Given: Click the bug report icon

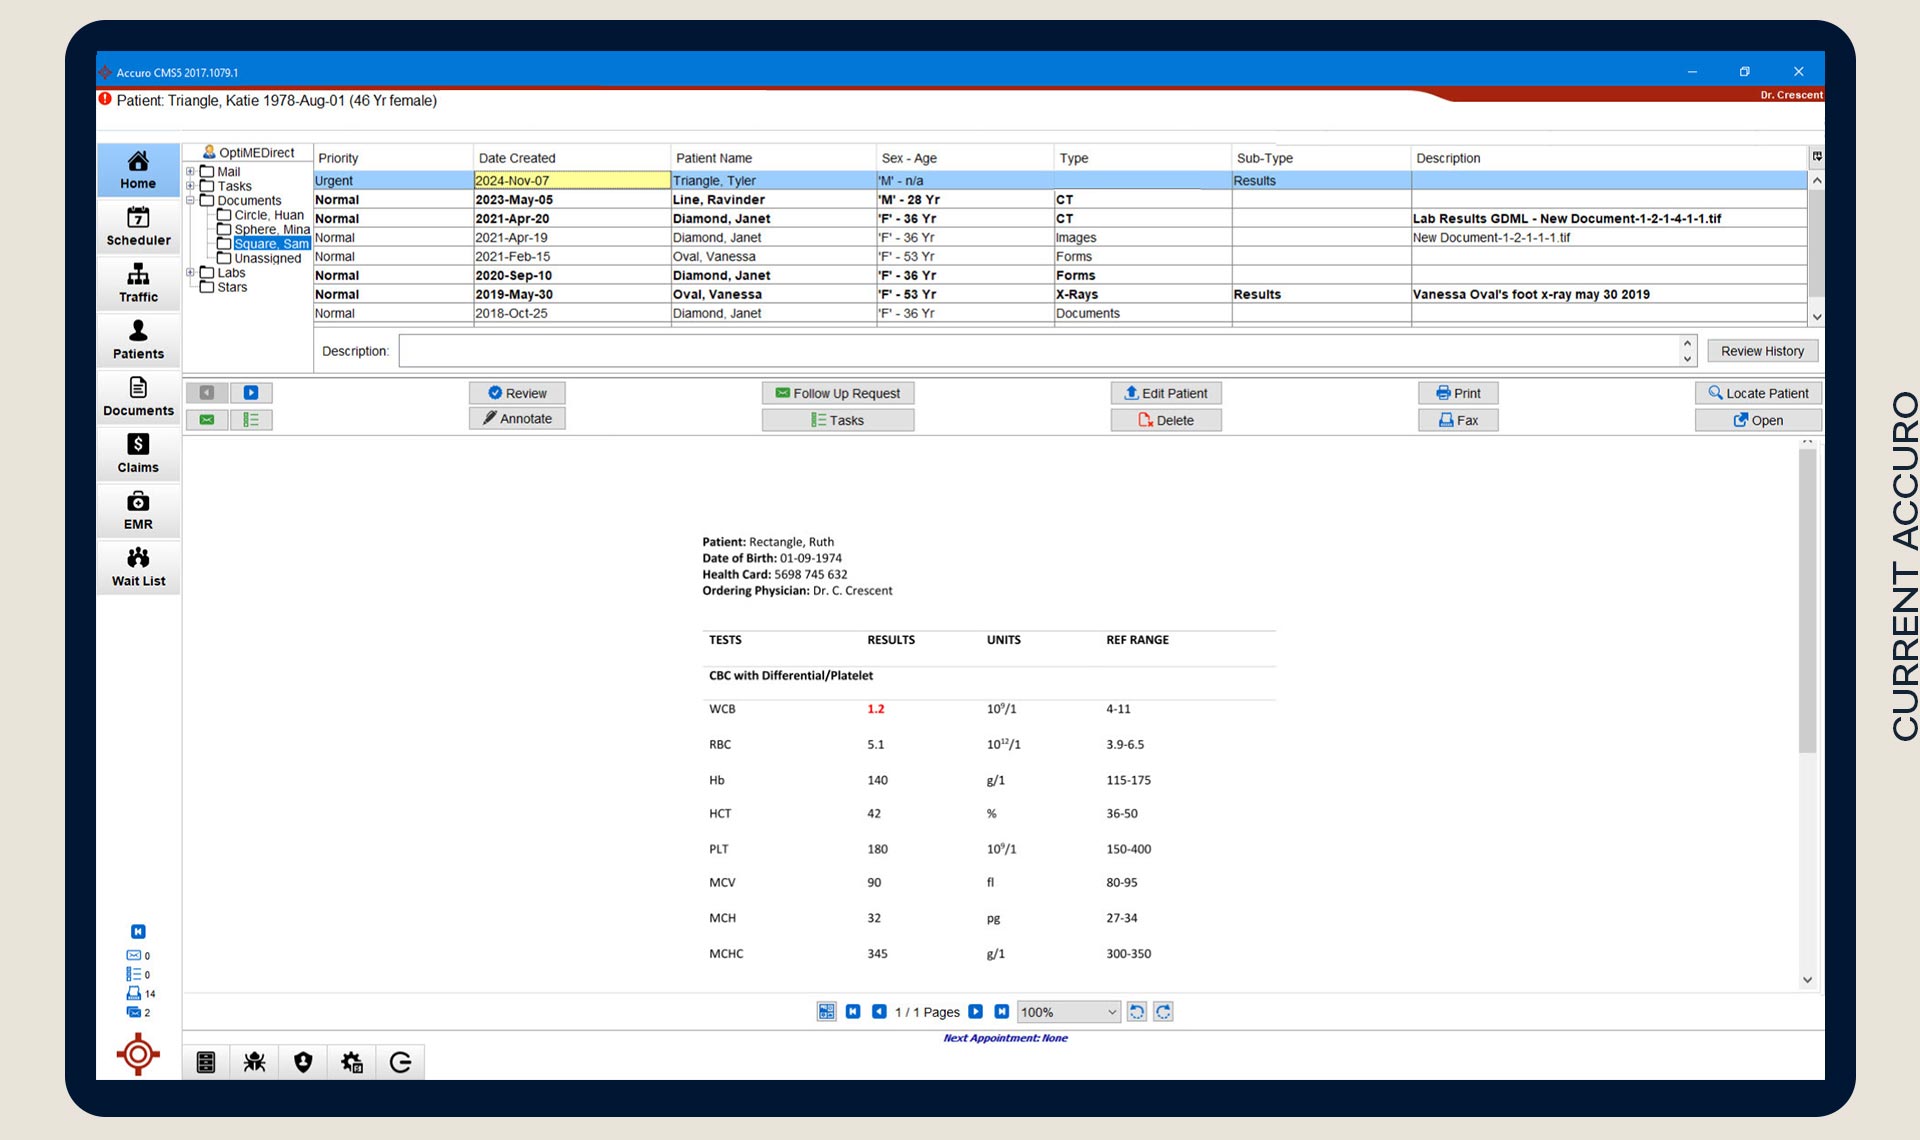Looking at the screenshot, I should 254,1062.
